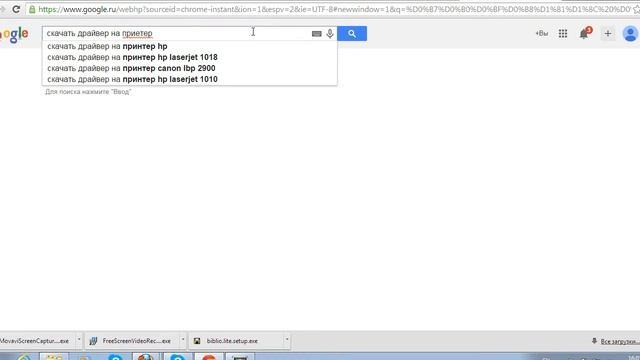Open downloaded MovaviScreenCaptur...exe file

pyautogui.click(x=34, y=341)
